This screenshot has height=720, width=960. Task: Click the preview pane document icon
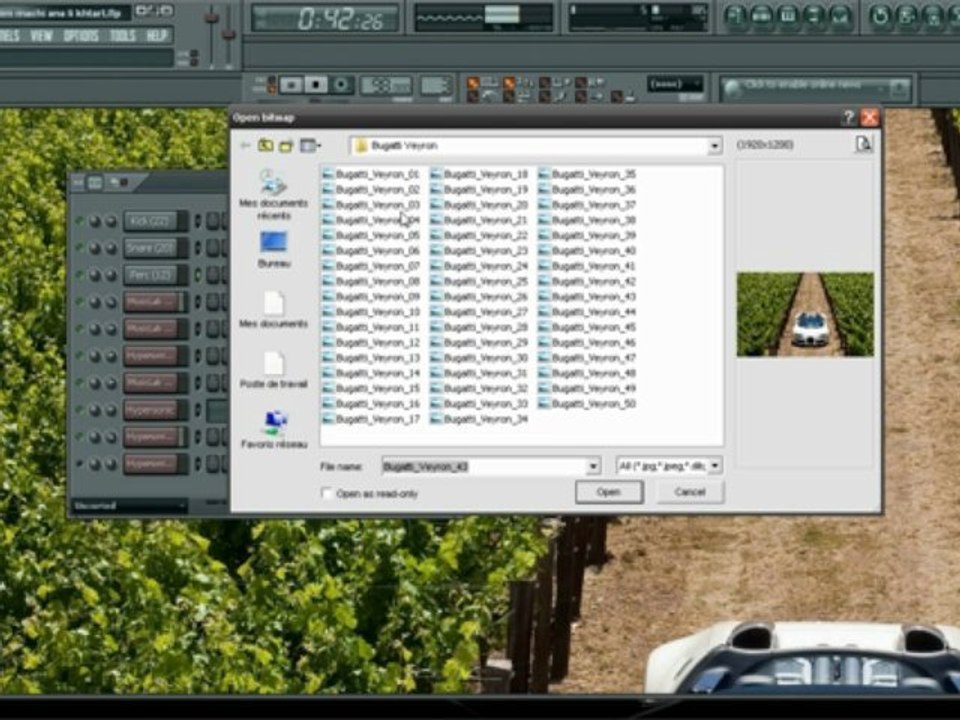(862, 145)
